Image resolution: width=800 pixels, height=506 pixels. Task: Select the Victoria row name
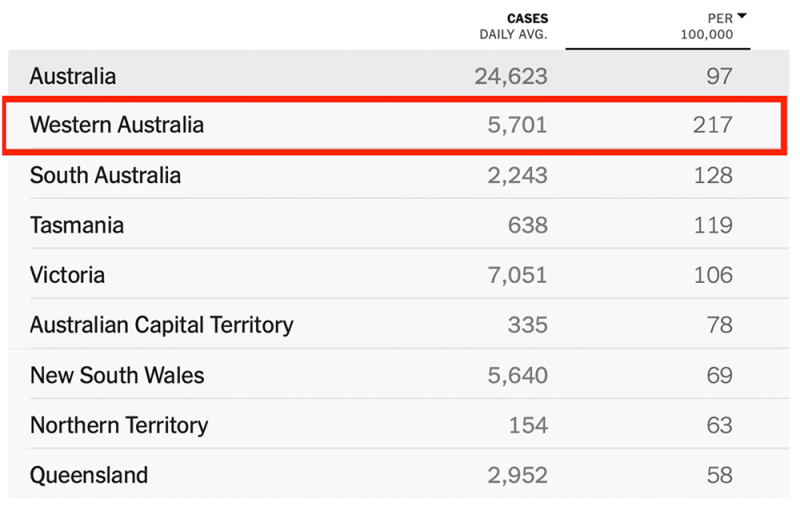coord(67,275)
